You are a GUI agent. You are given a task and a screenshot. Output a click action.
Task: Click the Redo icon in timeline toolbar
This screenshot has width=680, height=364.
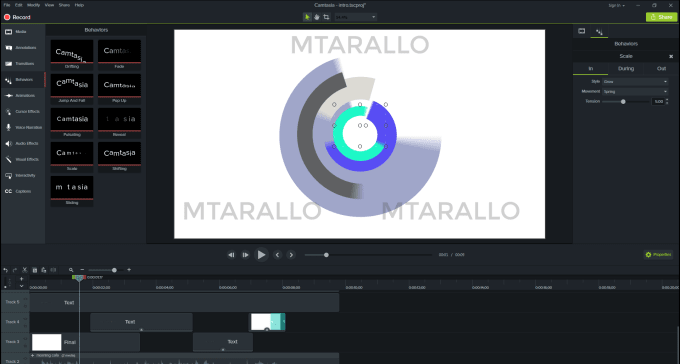click(15, 270)
